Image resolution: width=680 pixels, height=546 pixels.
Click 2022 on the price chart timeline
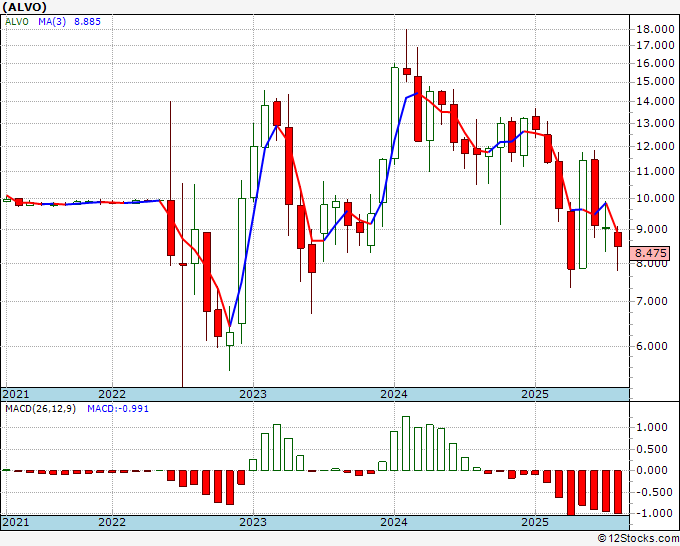pyautogui.click(x=112, y=394)
